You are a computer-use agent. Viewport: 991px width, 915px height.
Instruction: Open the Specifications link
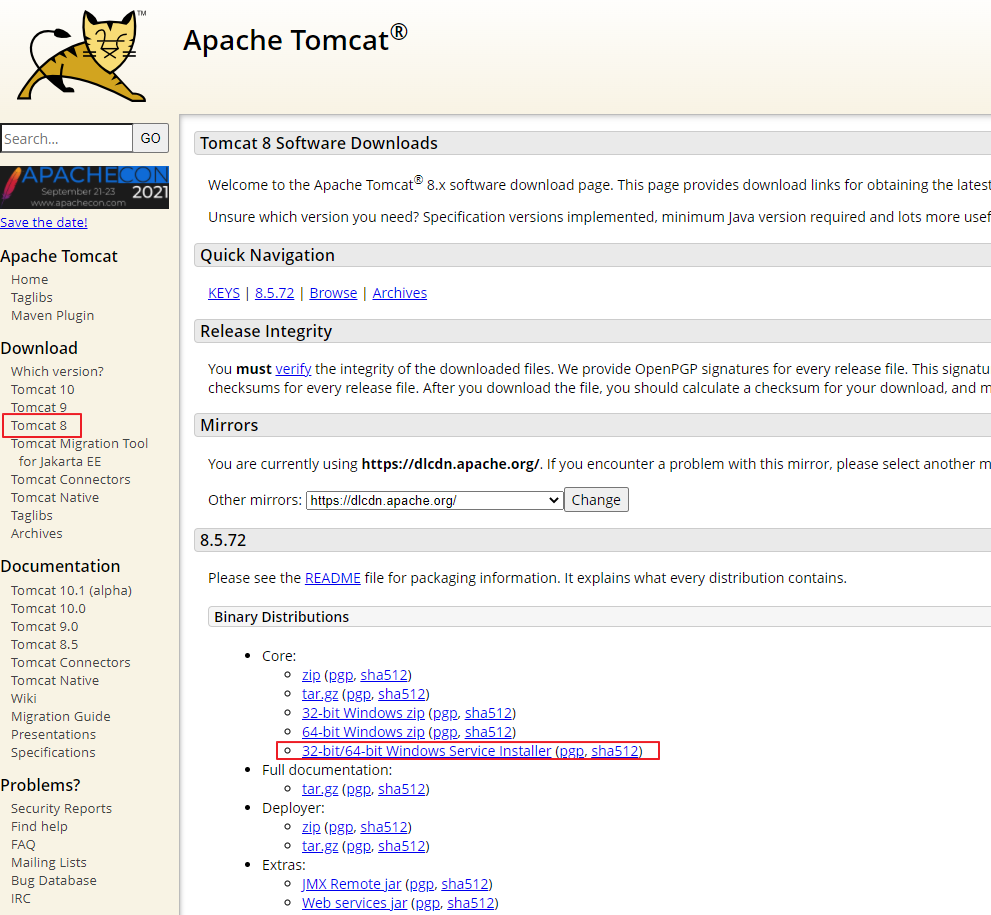(53, 753)
